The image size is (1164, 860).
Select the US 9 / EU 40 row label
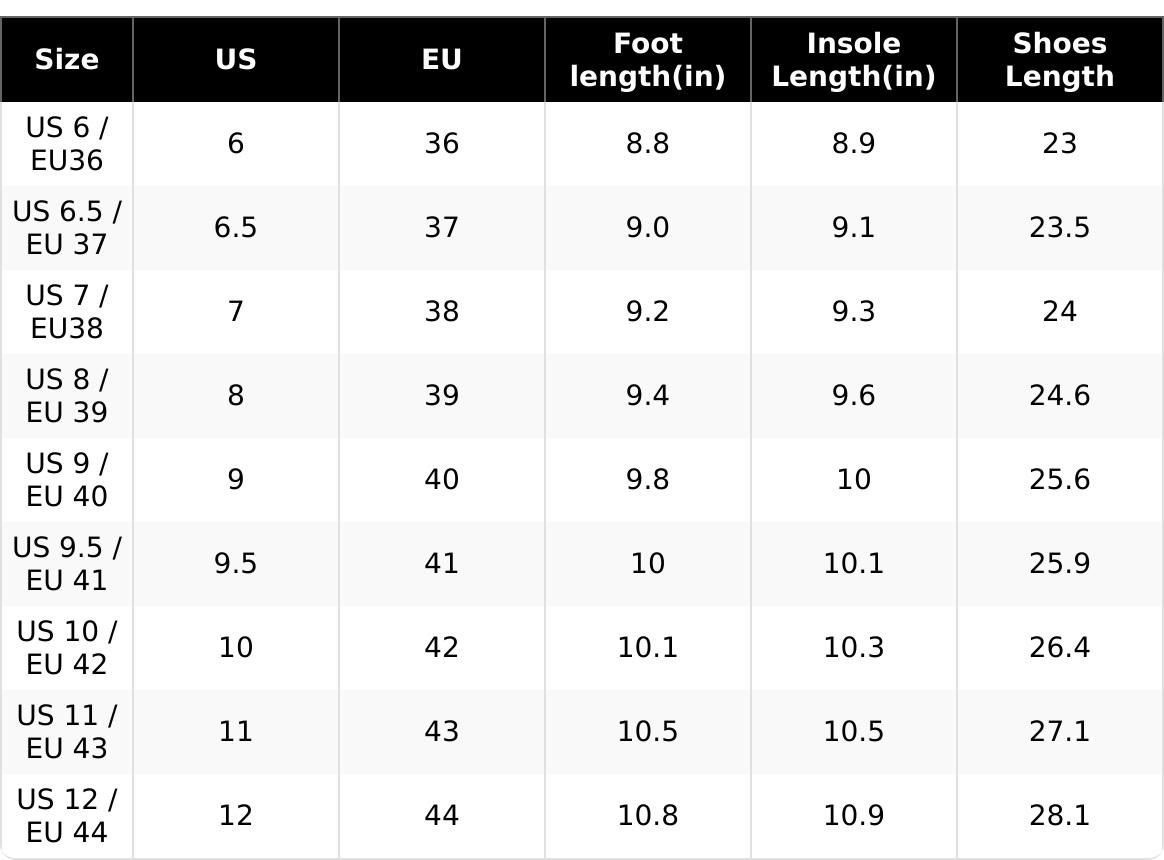coord(67,480)
